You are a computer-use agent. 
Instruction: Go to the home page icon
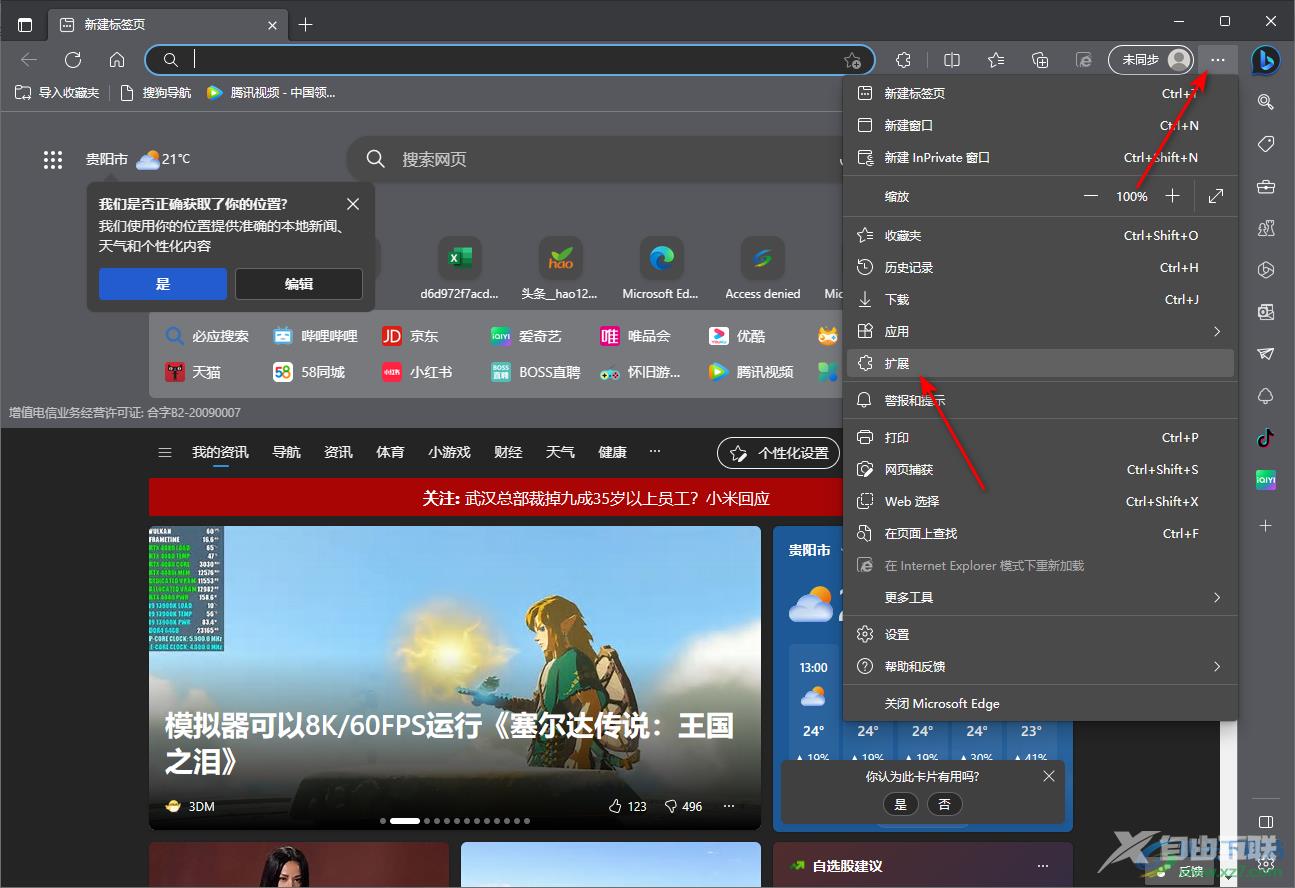tap(117, 60)
